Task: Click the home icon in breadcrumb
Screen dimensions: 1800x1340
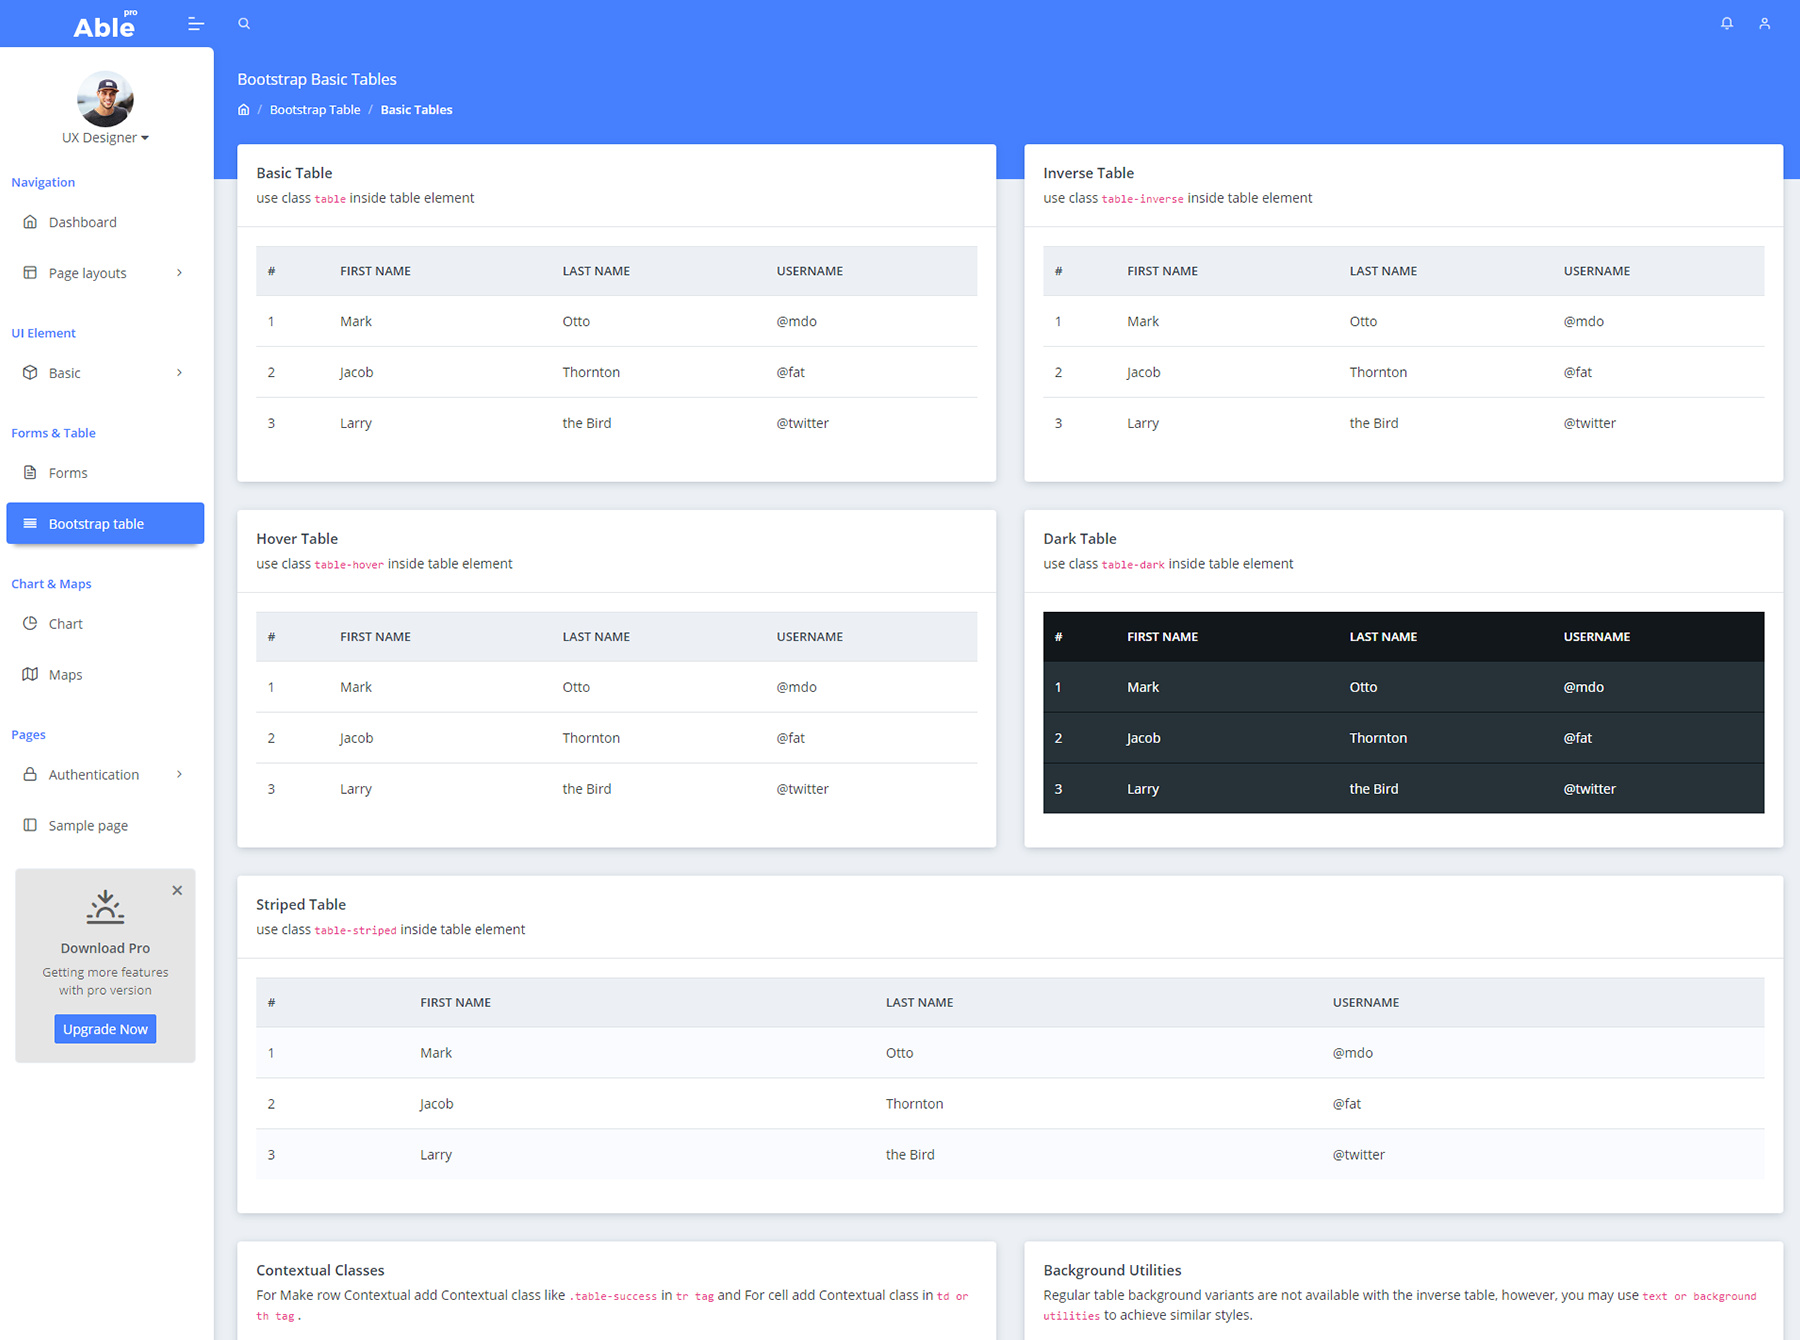Action: [x=243, y=110]
